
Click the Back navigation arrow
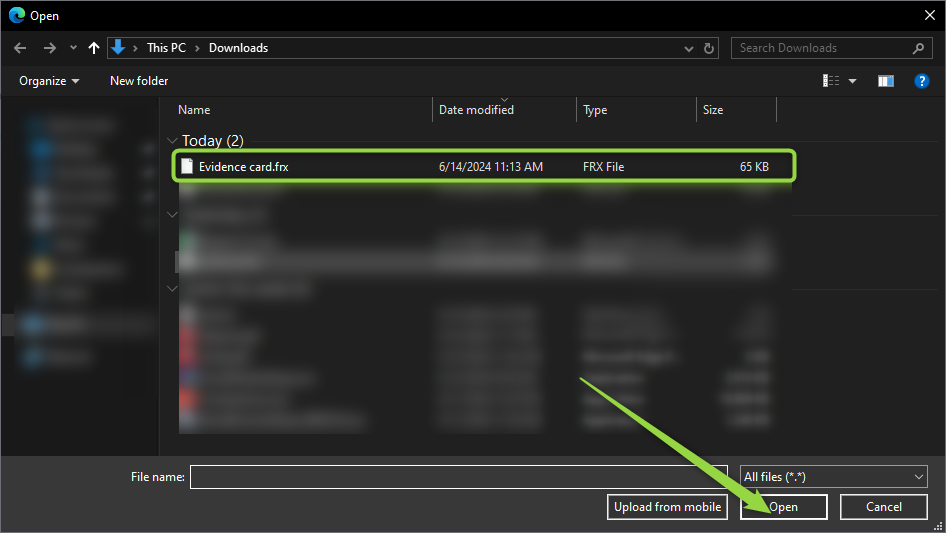(x=20, y=48)
